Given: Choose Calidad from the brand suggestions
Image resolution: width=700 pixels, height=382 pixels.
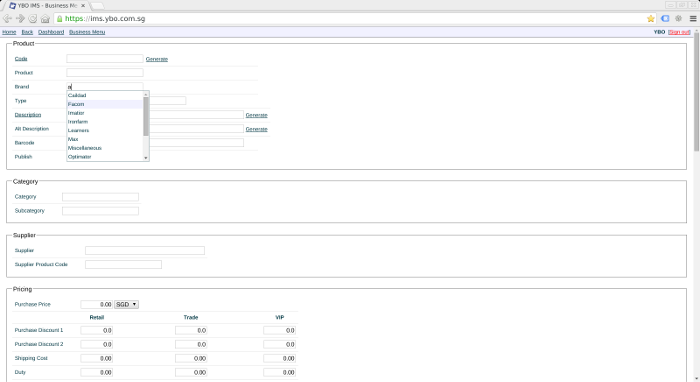Looking at the screenshot, I should coord(105,96).
